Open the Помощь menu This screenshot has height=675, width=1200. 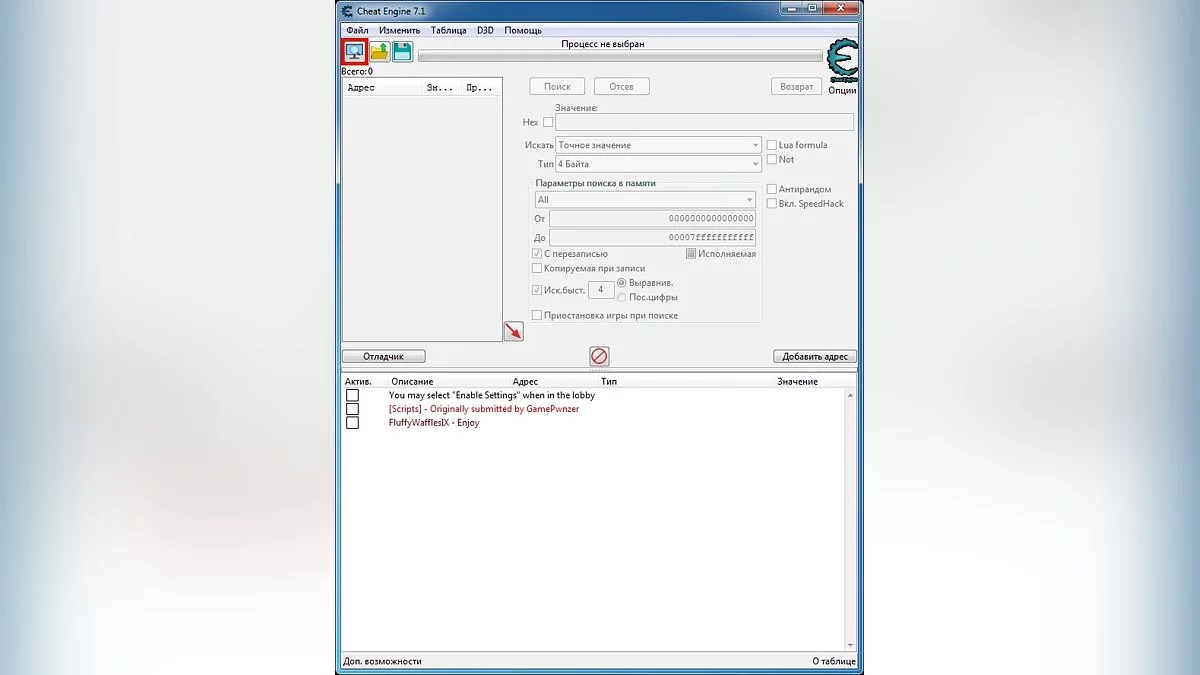523,30
